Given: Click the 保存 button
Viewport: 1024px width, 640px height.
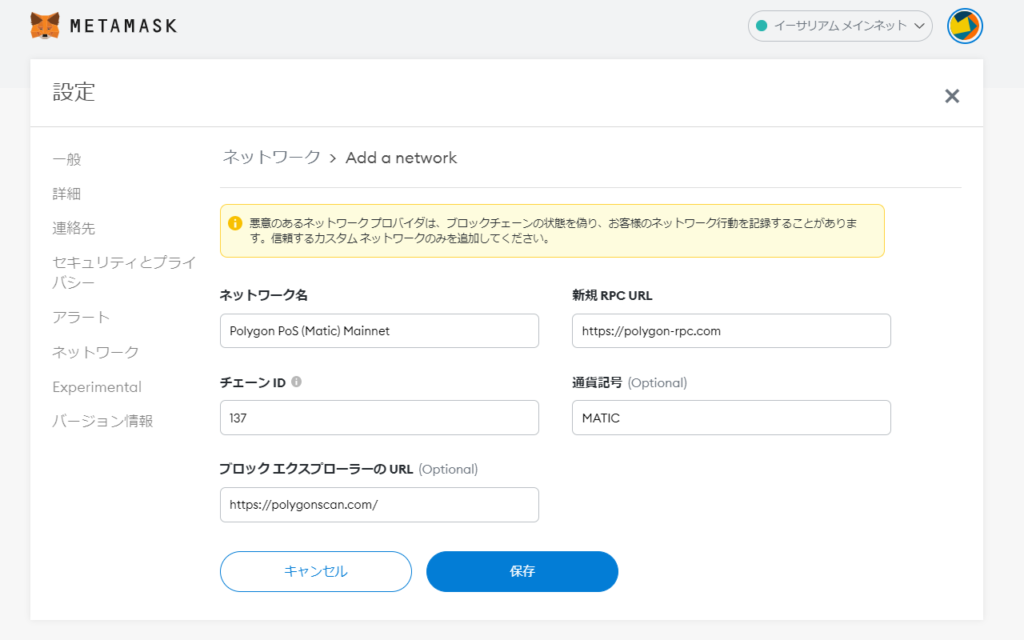Looking at the screenshot, I should tap(522, 571).
